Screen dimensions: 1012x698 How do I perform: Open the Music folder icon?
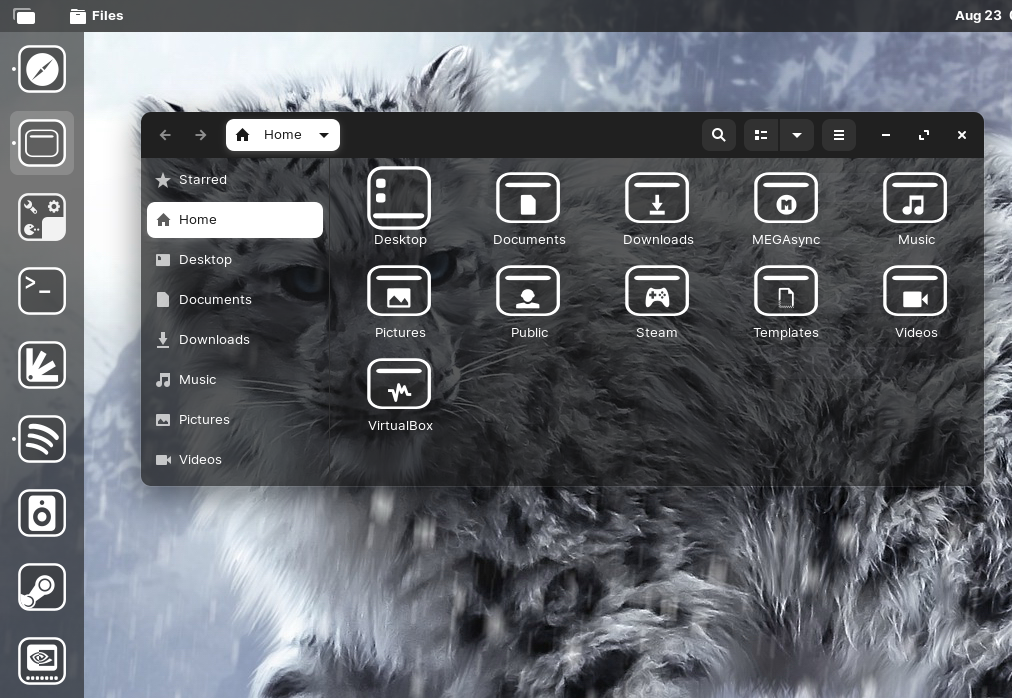click(x=915, y=198)
